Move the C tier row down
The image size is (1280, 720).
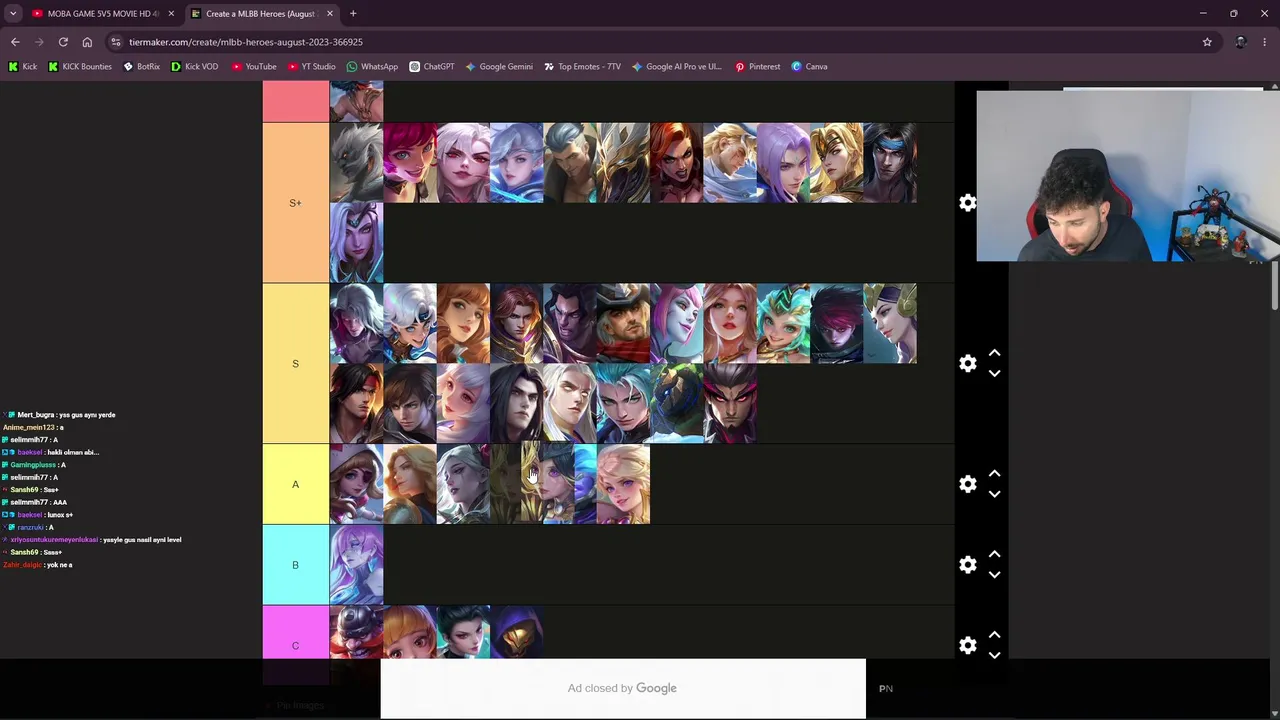pos(994,655)
